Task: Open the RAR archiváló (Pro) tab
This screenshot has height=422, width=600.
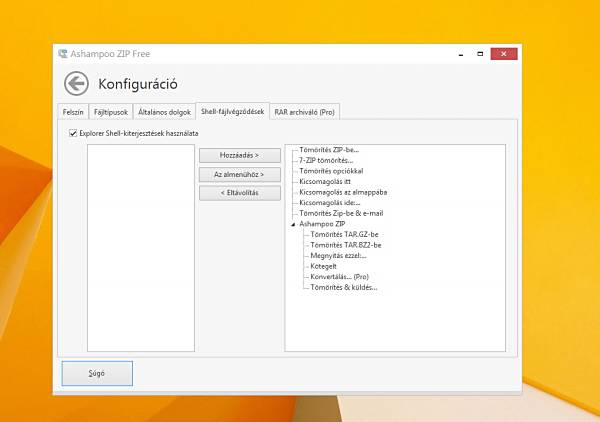Action: 305,112
